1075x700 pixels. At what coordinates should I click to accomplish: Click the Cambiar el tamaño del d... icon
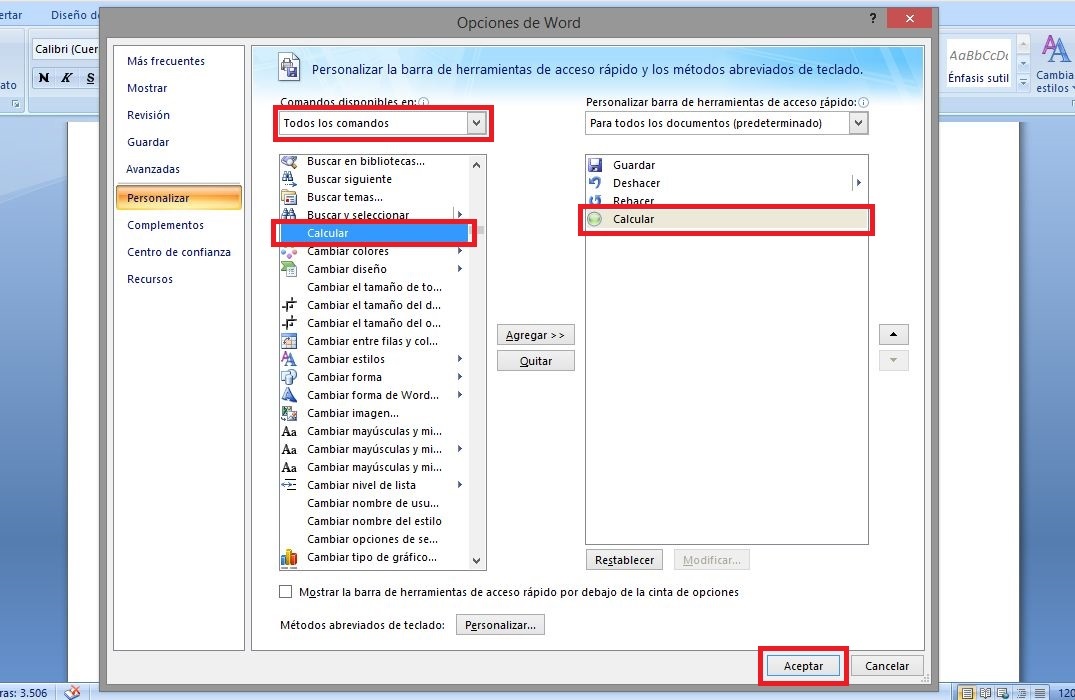pos(289,305)
